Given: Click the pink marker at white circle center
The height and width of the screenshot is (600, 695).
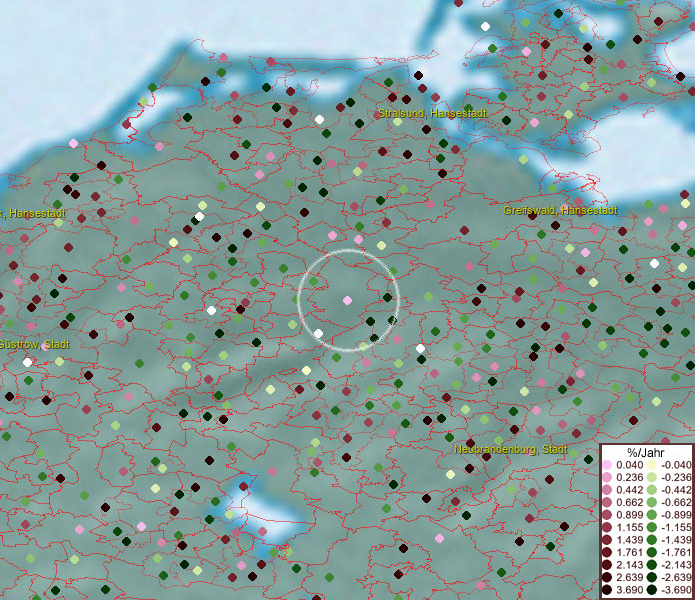Looking at the screenshot, I should coord(348,300).
